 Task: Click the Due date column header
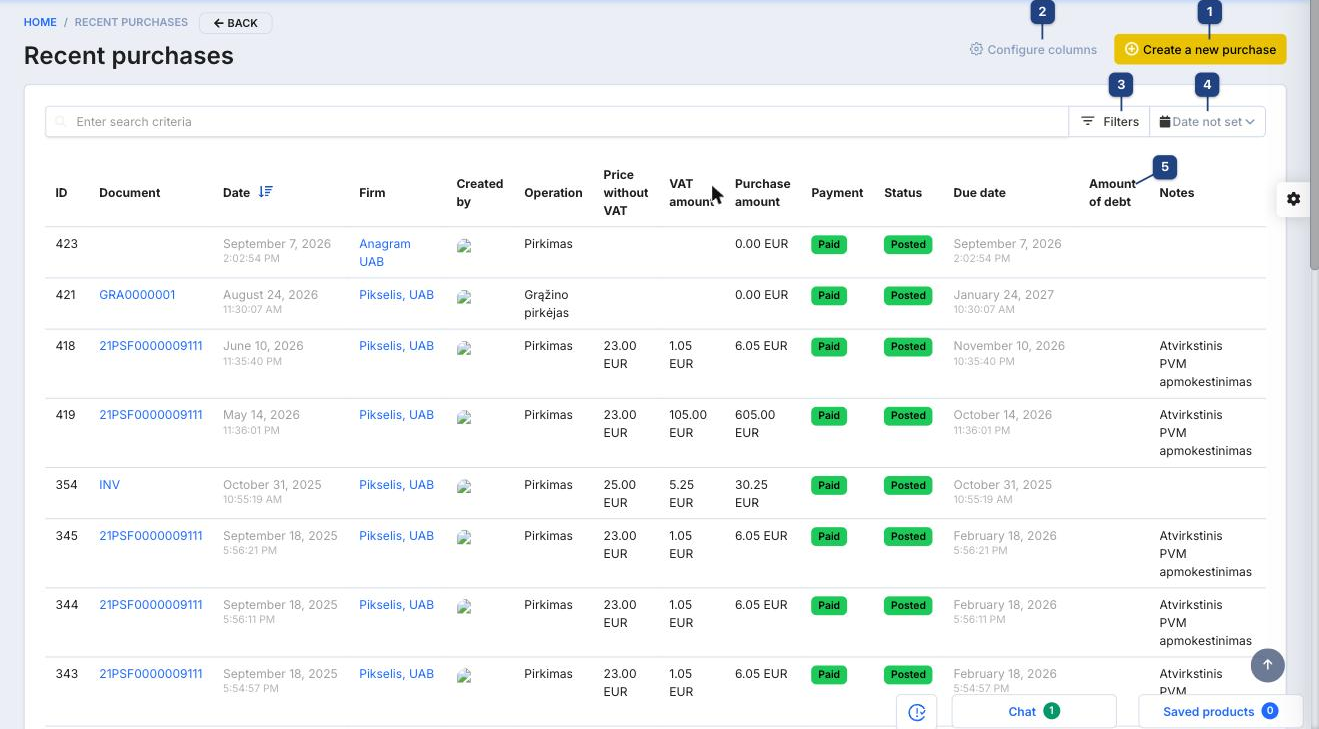click(979, 193)
